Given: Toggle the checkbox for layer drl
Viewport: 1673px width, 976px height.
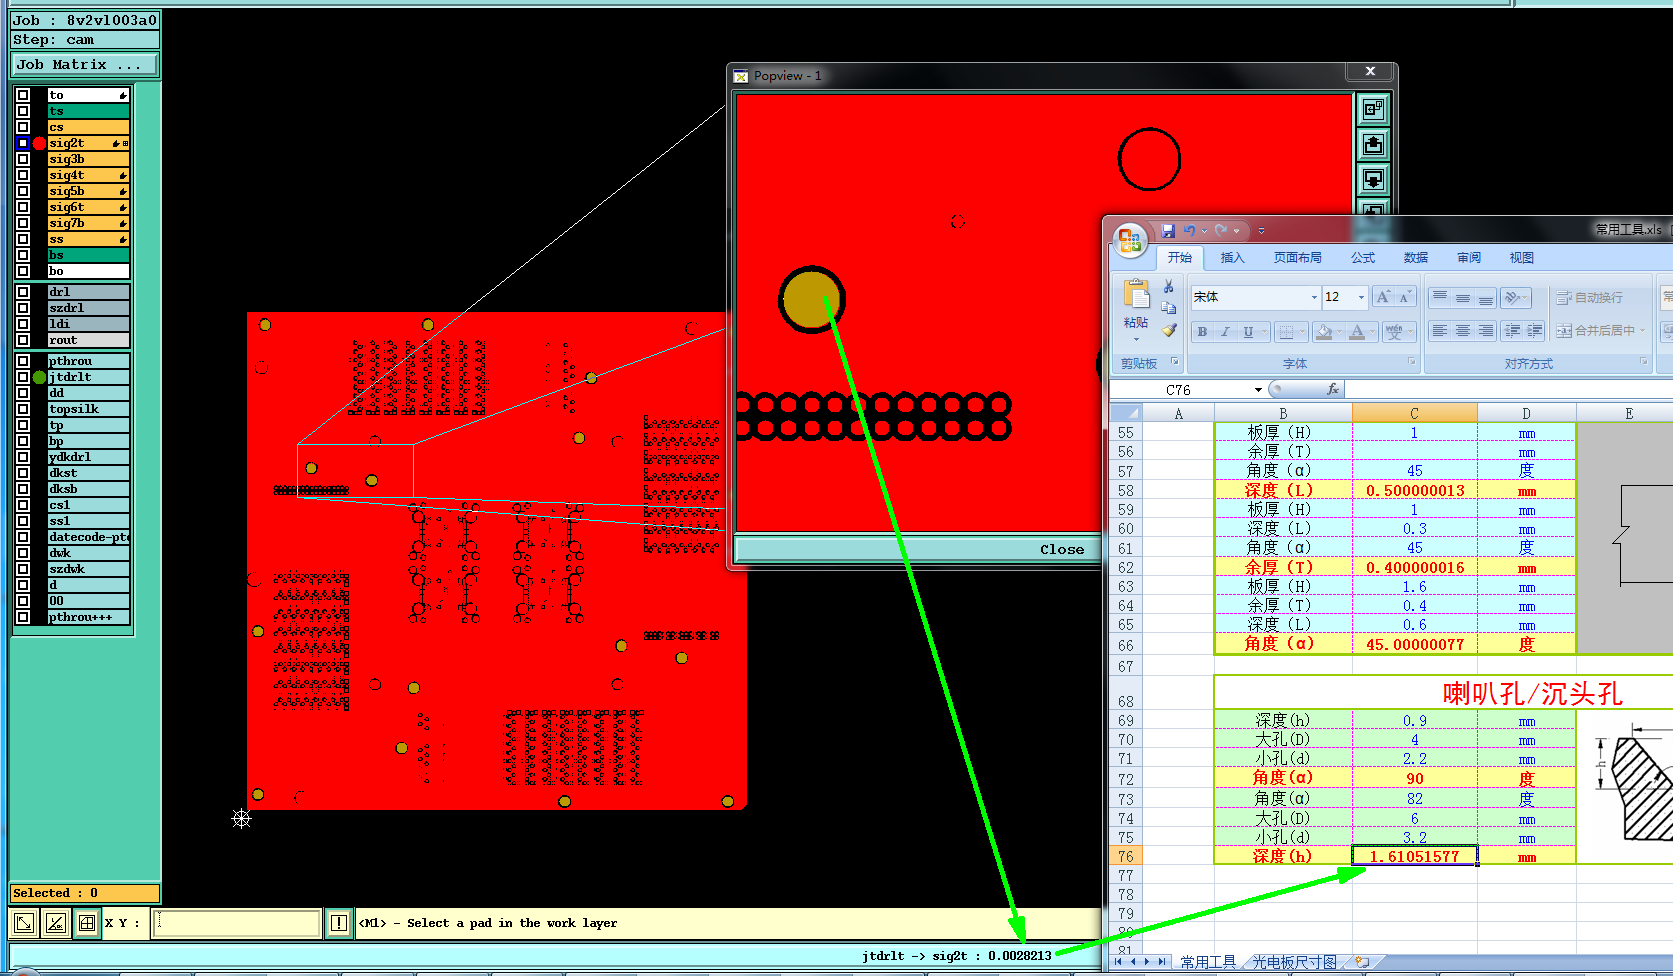Looking at the screenshot, I should click(23, 292).
